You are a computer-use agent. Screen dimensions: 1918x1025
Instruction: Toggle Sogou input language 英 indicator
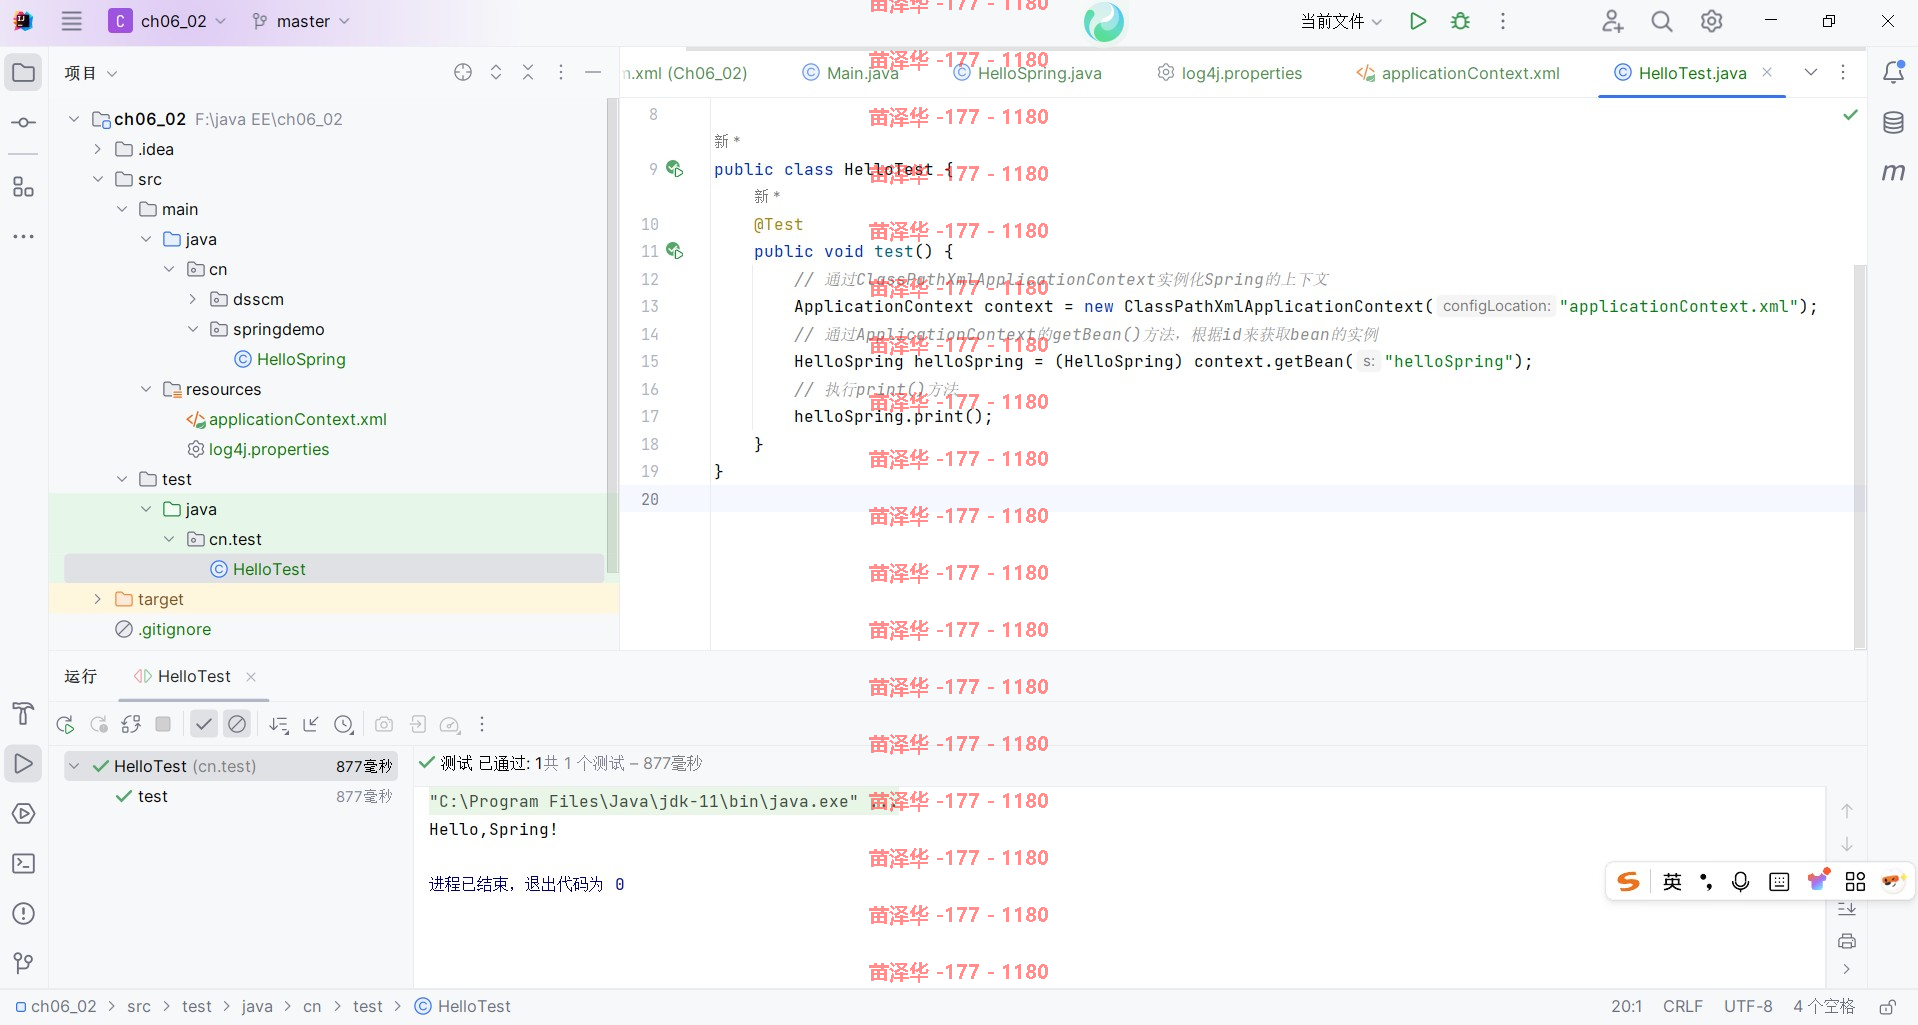pyautogui.click(x=1672, y=882)
